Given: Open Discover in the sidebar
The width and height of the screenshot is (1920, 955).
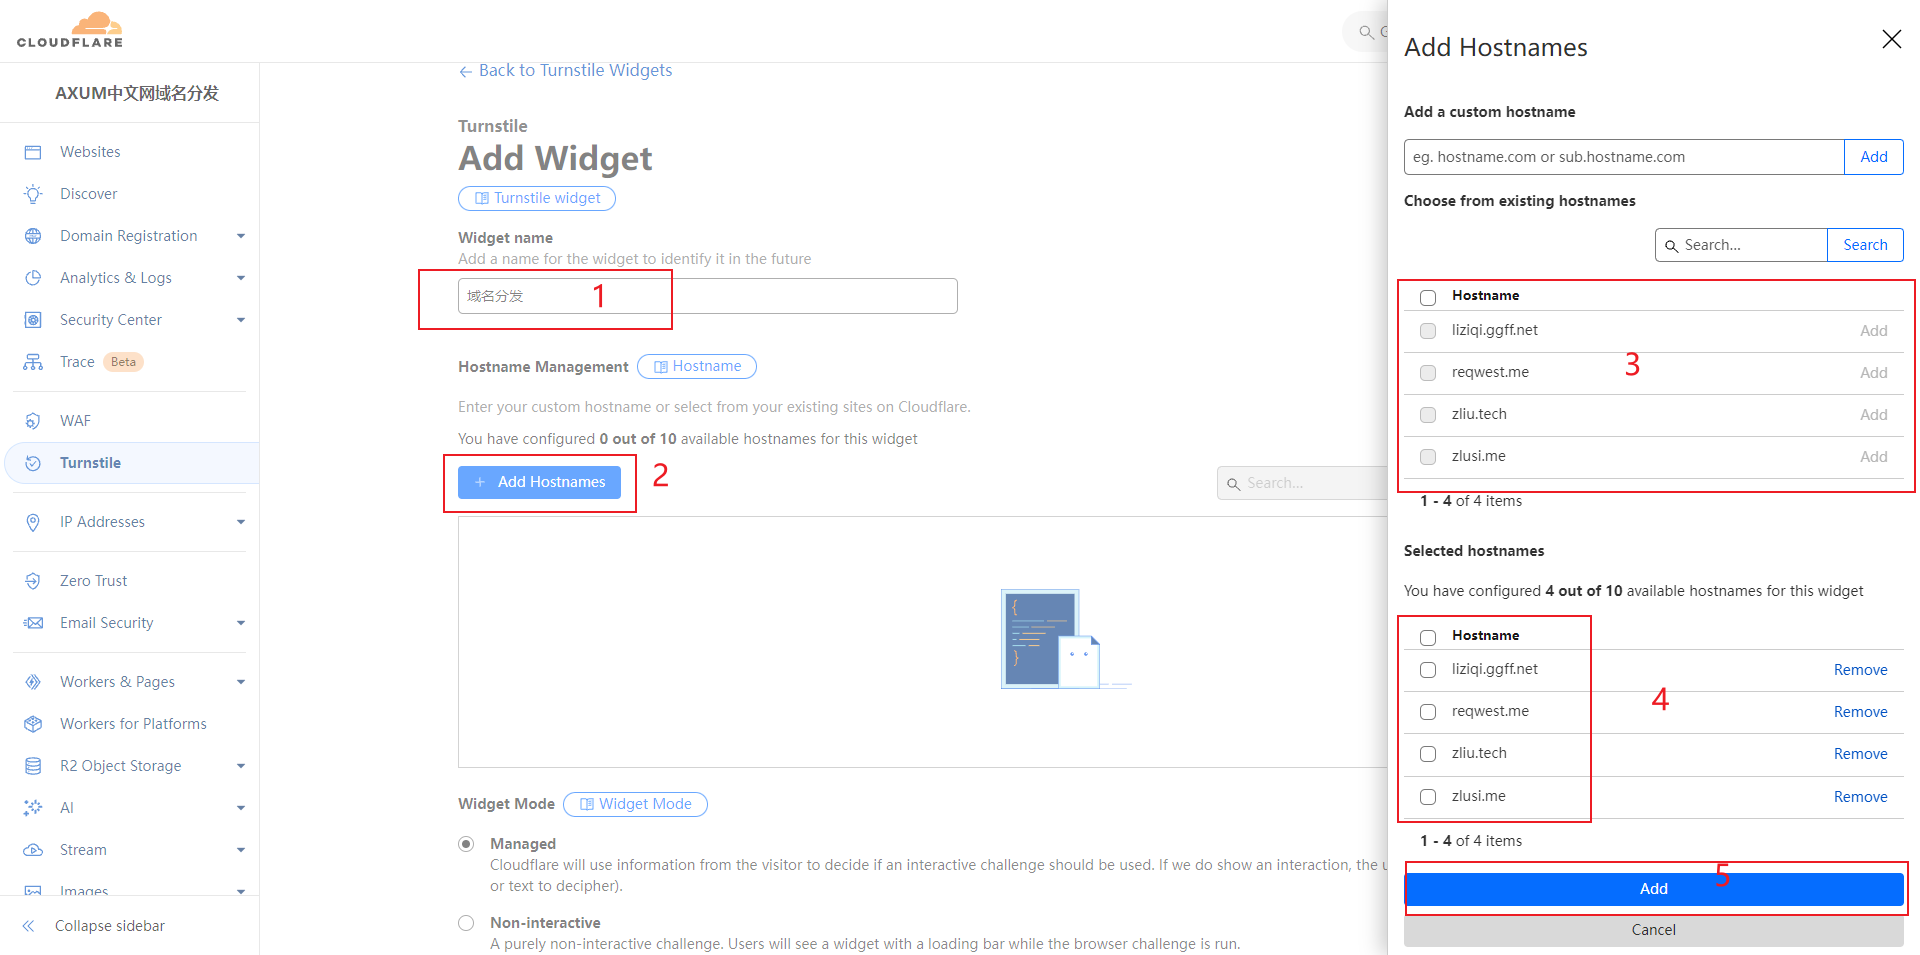Looking at the screenshot, I should click(88, 194).
